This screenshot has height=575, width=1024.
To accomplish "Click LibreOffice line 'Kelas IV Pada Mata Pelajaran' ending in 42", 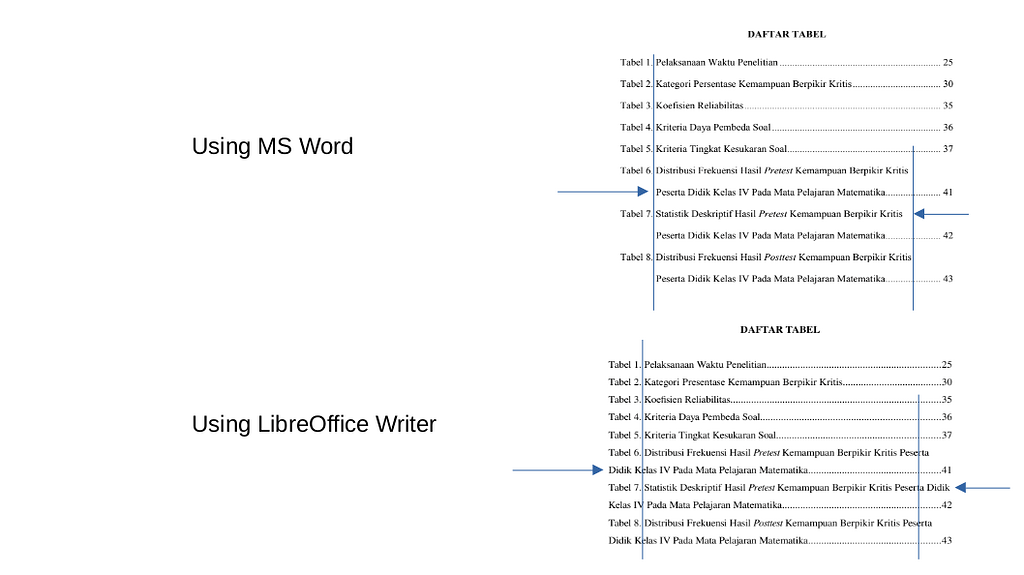I will tap(780, 505).
